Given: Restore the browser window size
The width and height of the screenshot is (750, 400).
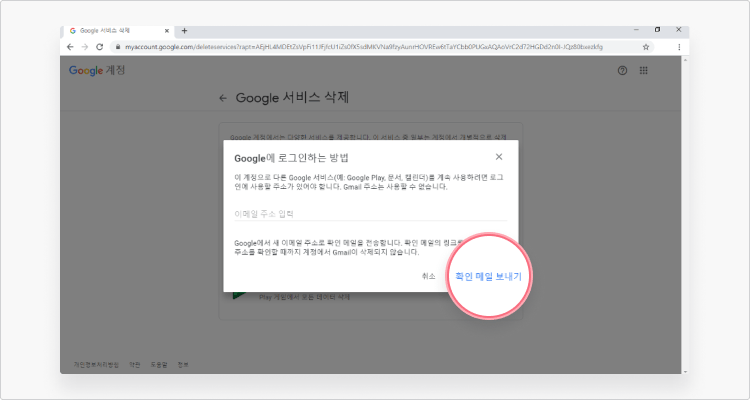Looking at the screenshot, I should [658, 30].
